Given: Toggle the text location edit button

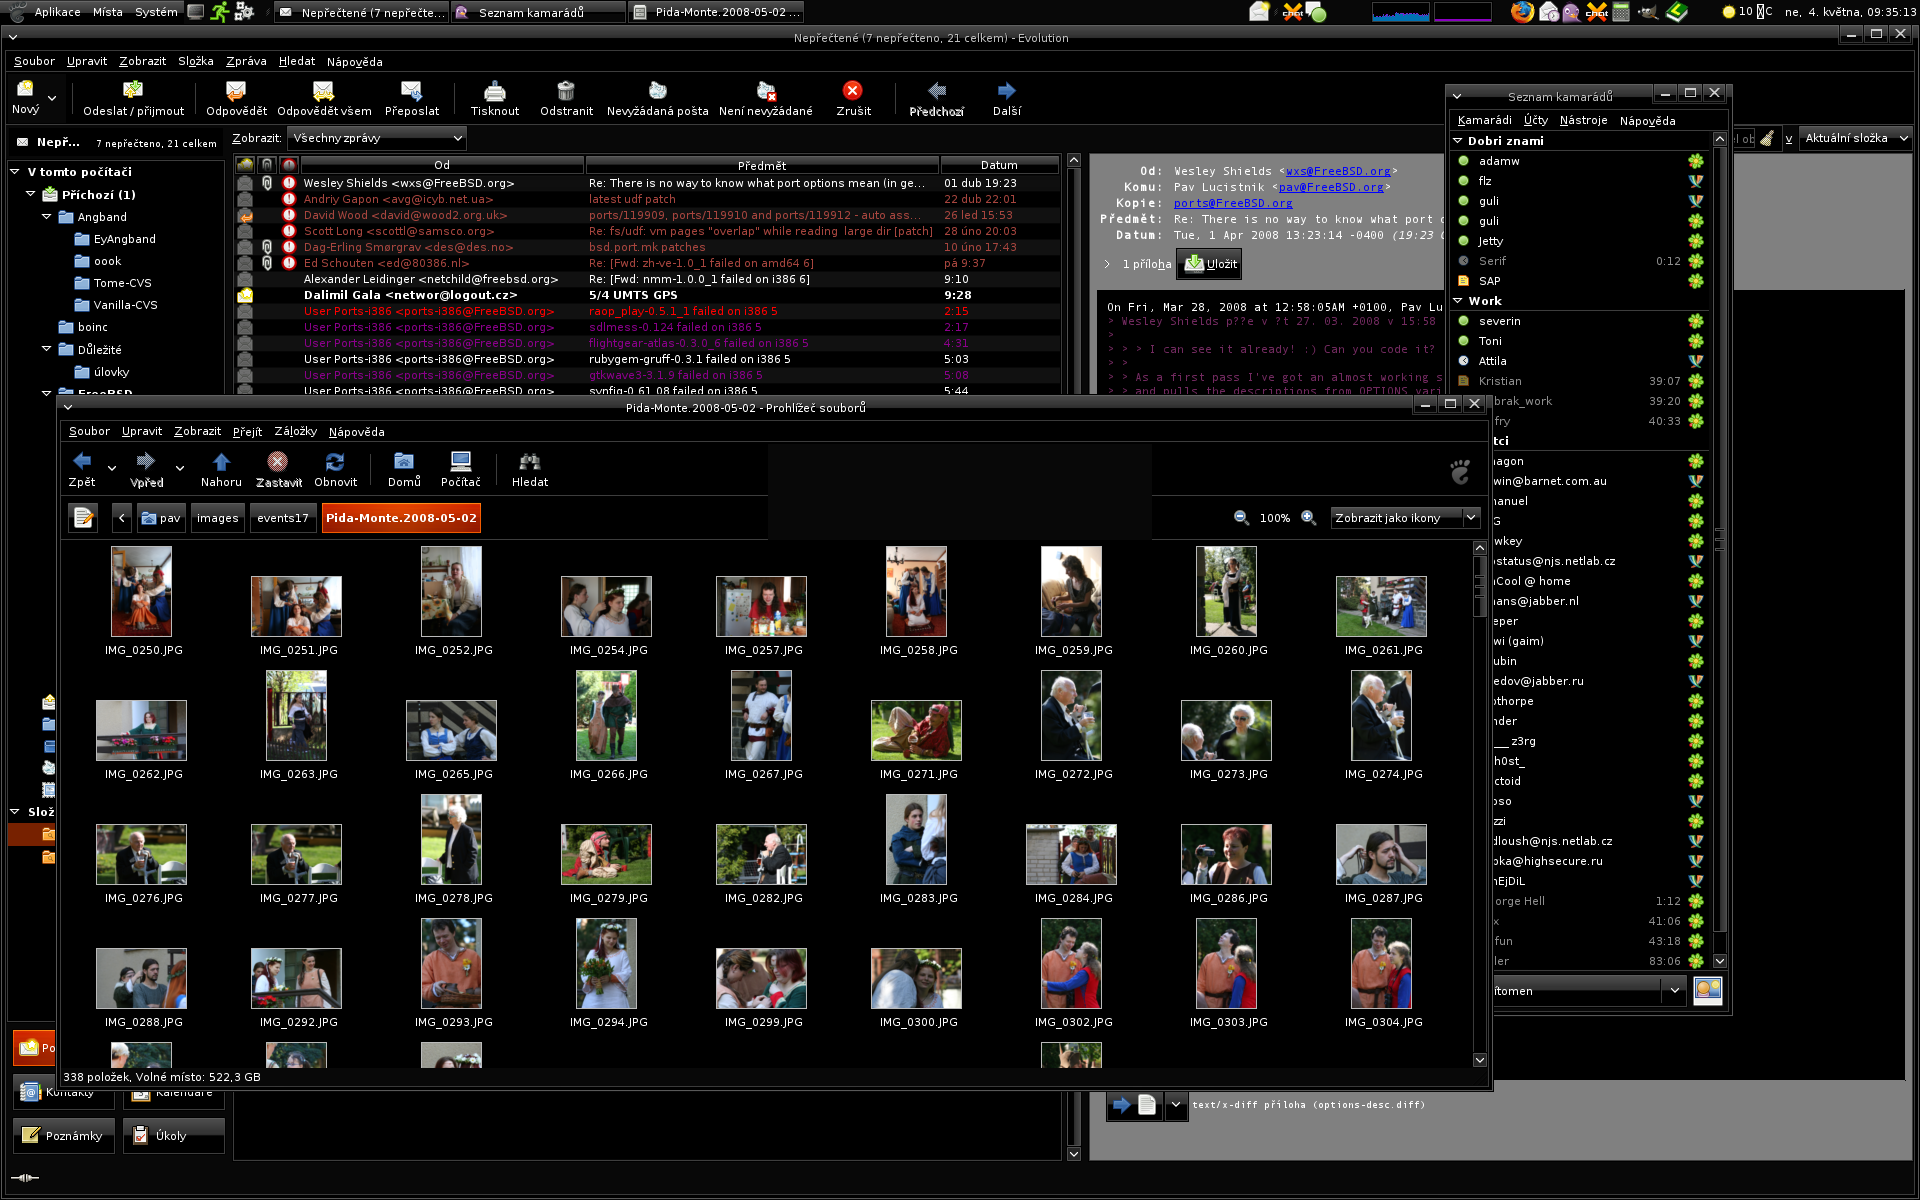Looking at the screenshot, I should click(83, 518).
